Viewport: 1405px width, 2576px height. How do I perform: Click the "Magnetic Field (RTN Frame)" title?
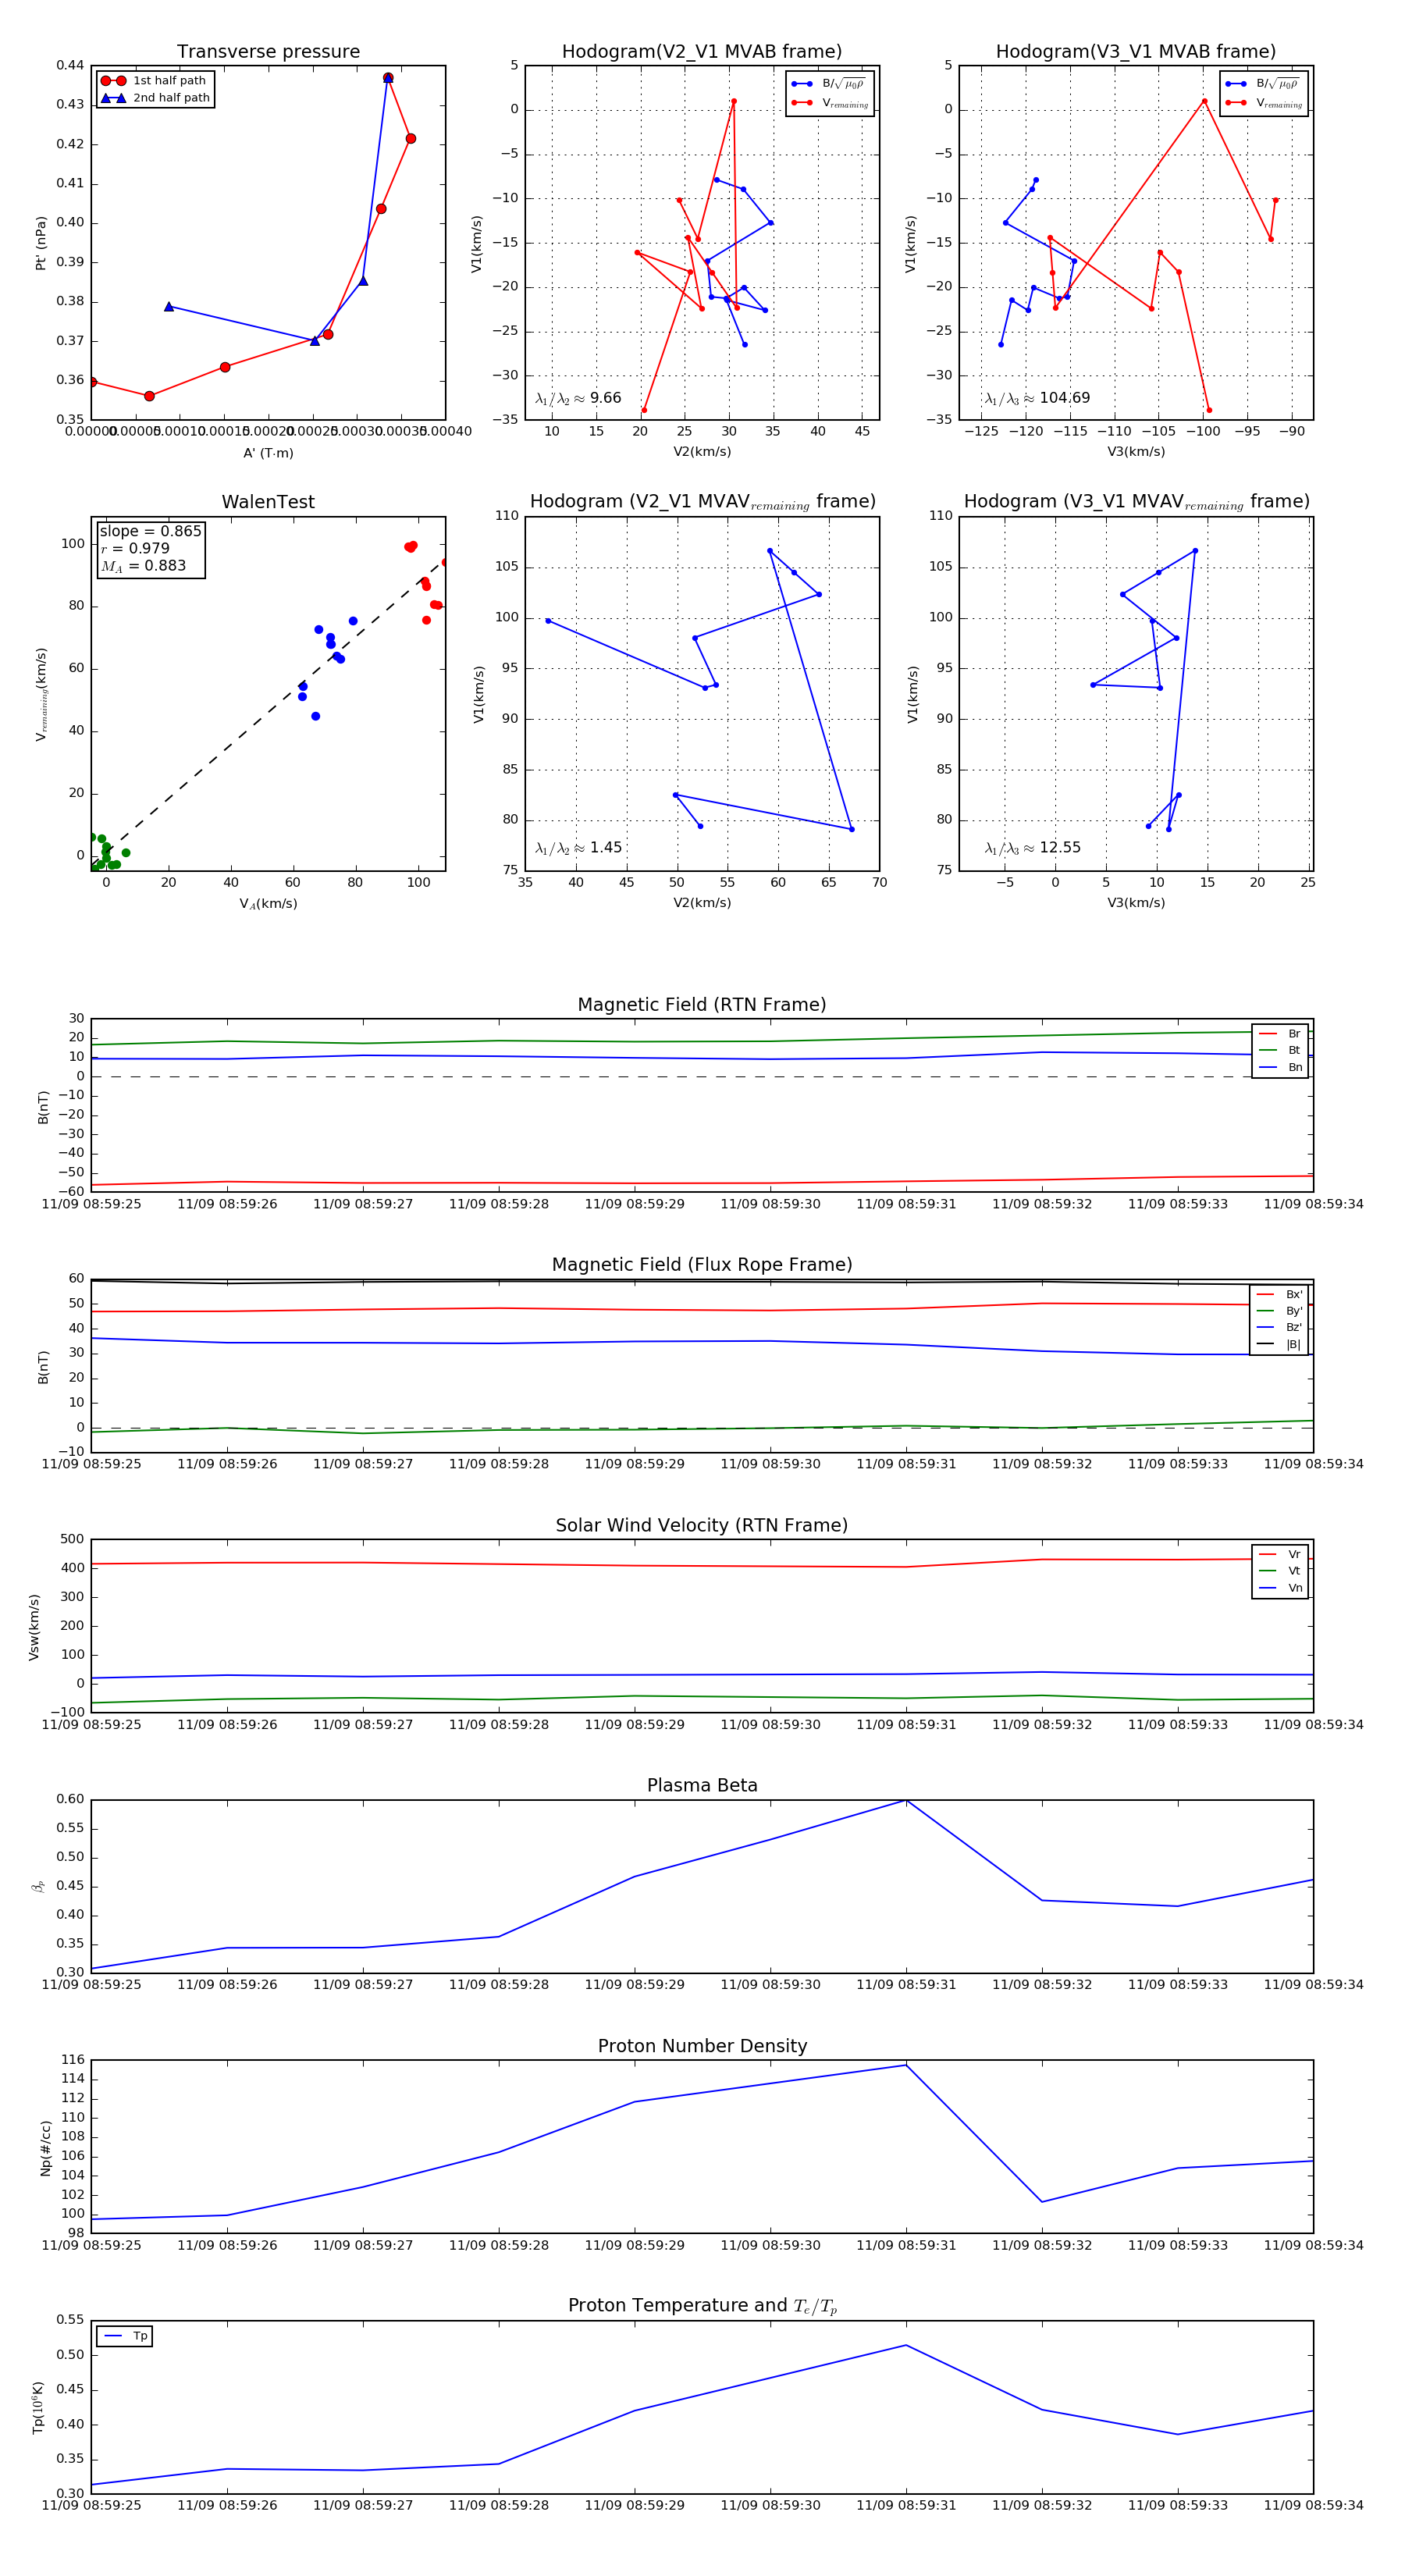click(x=702, y=1005)
